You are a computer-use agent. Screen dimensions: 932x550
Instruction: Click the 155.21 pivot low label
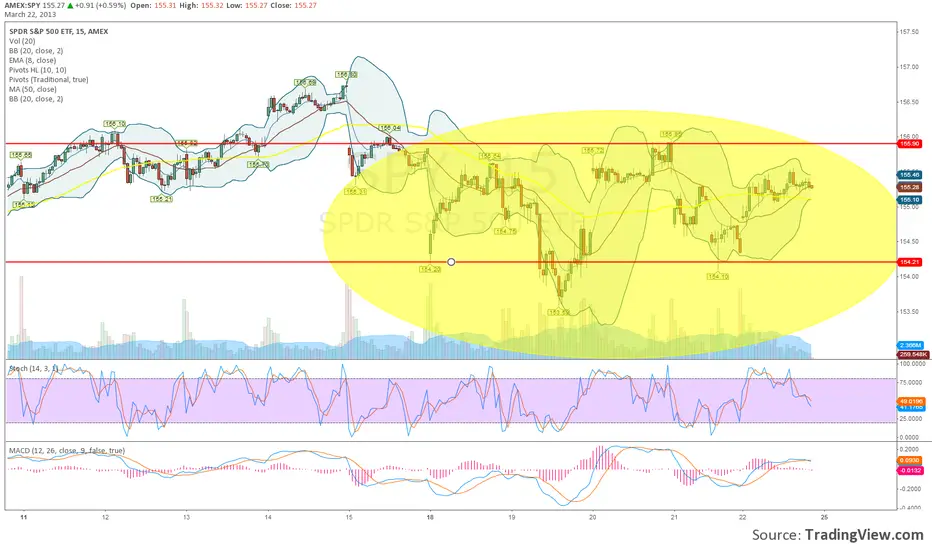(x=162, y=199)
